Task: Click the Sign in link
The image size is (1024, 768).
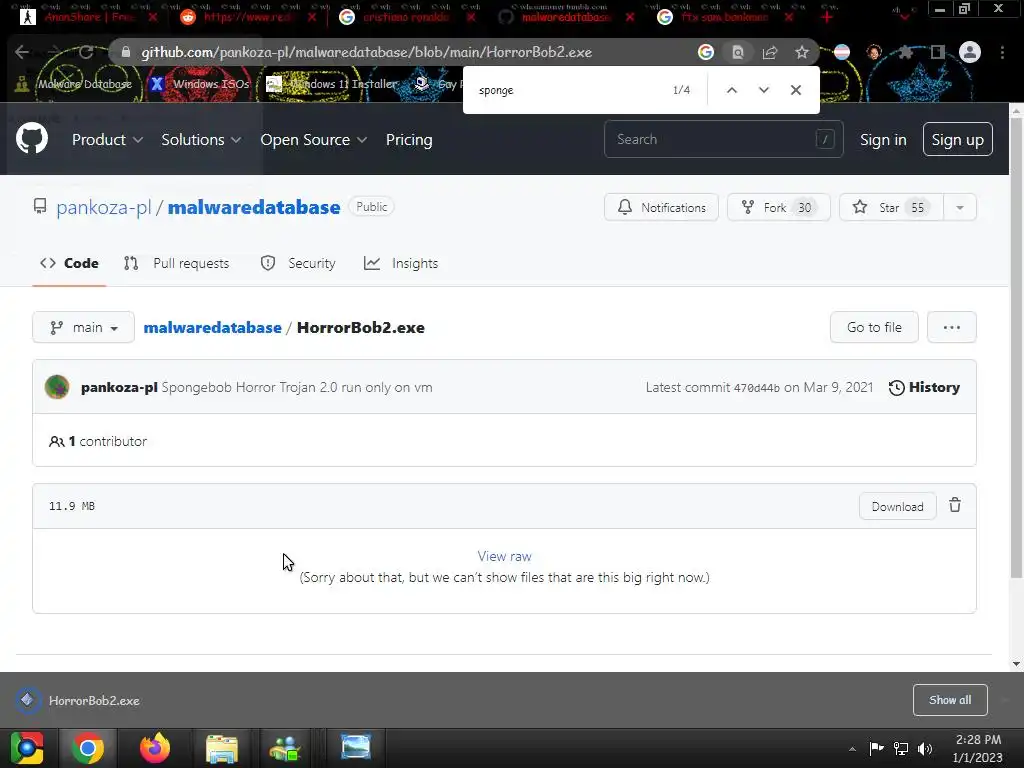Action: click(x=883, y=140)
